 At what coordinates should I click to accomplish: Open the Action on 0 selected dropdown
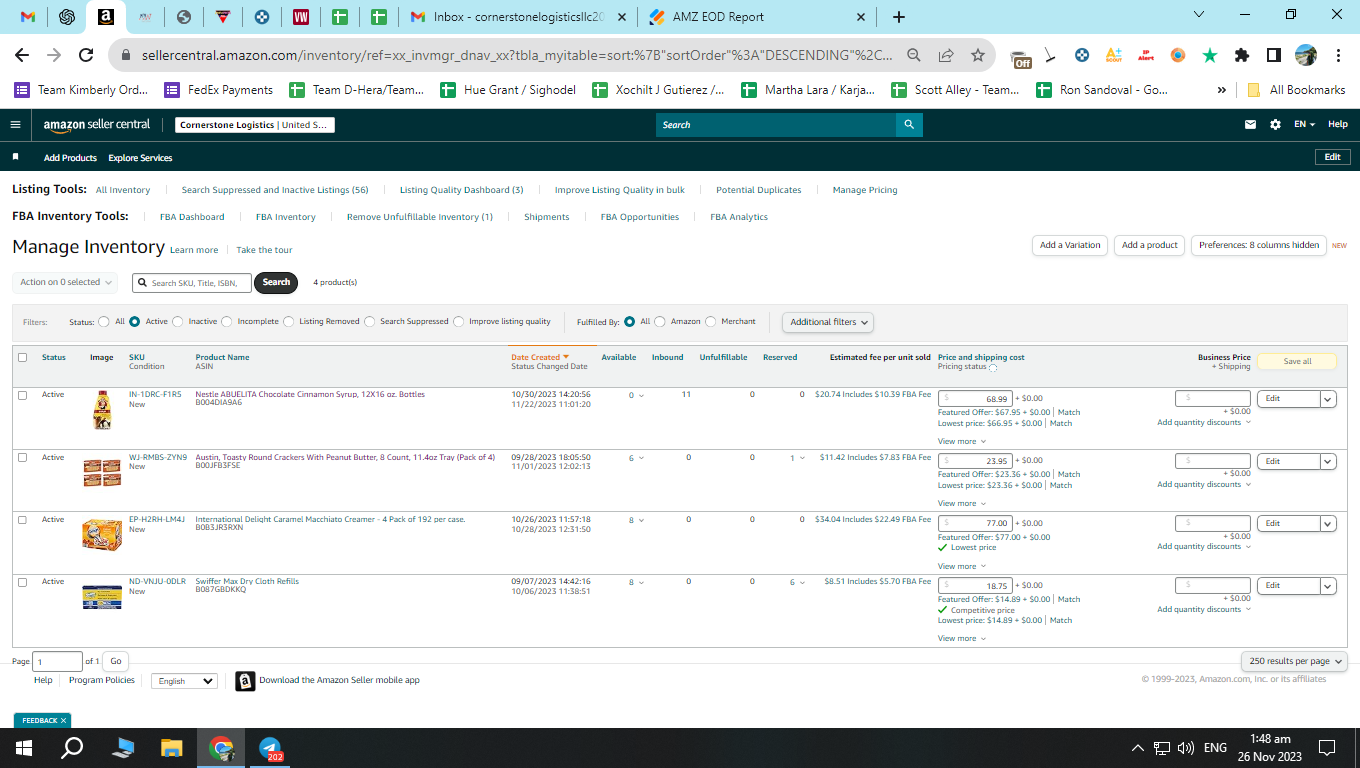[65, 282]
